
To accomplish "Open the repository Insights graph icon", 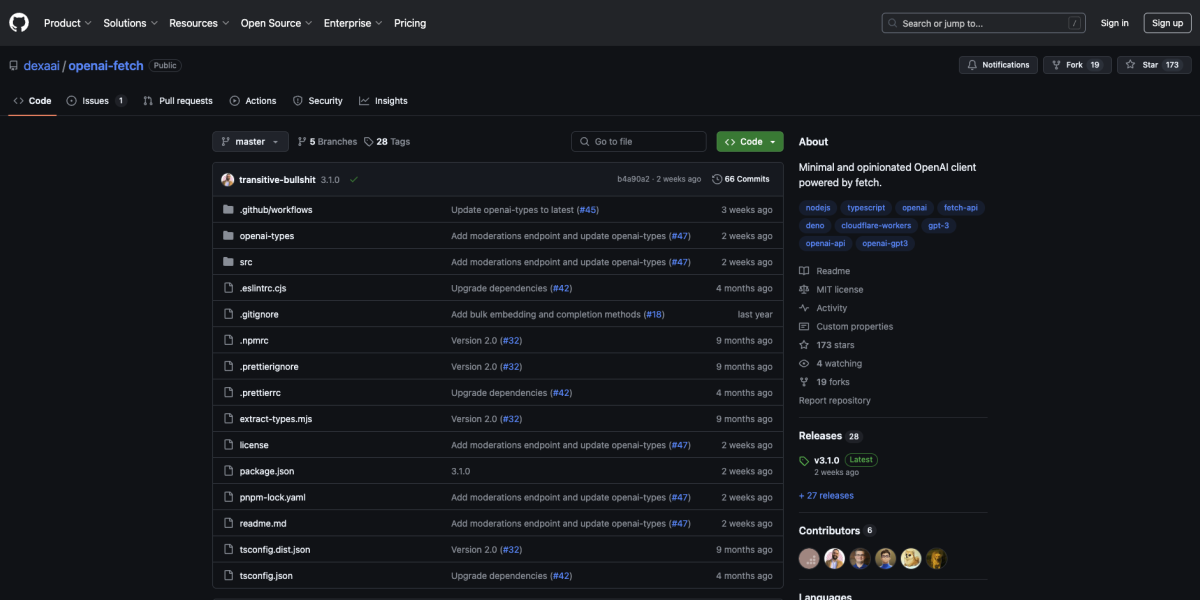I will click(362, 100).
